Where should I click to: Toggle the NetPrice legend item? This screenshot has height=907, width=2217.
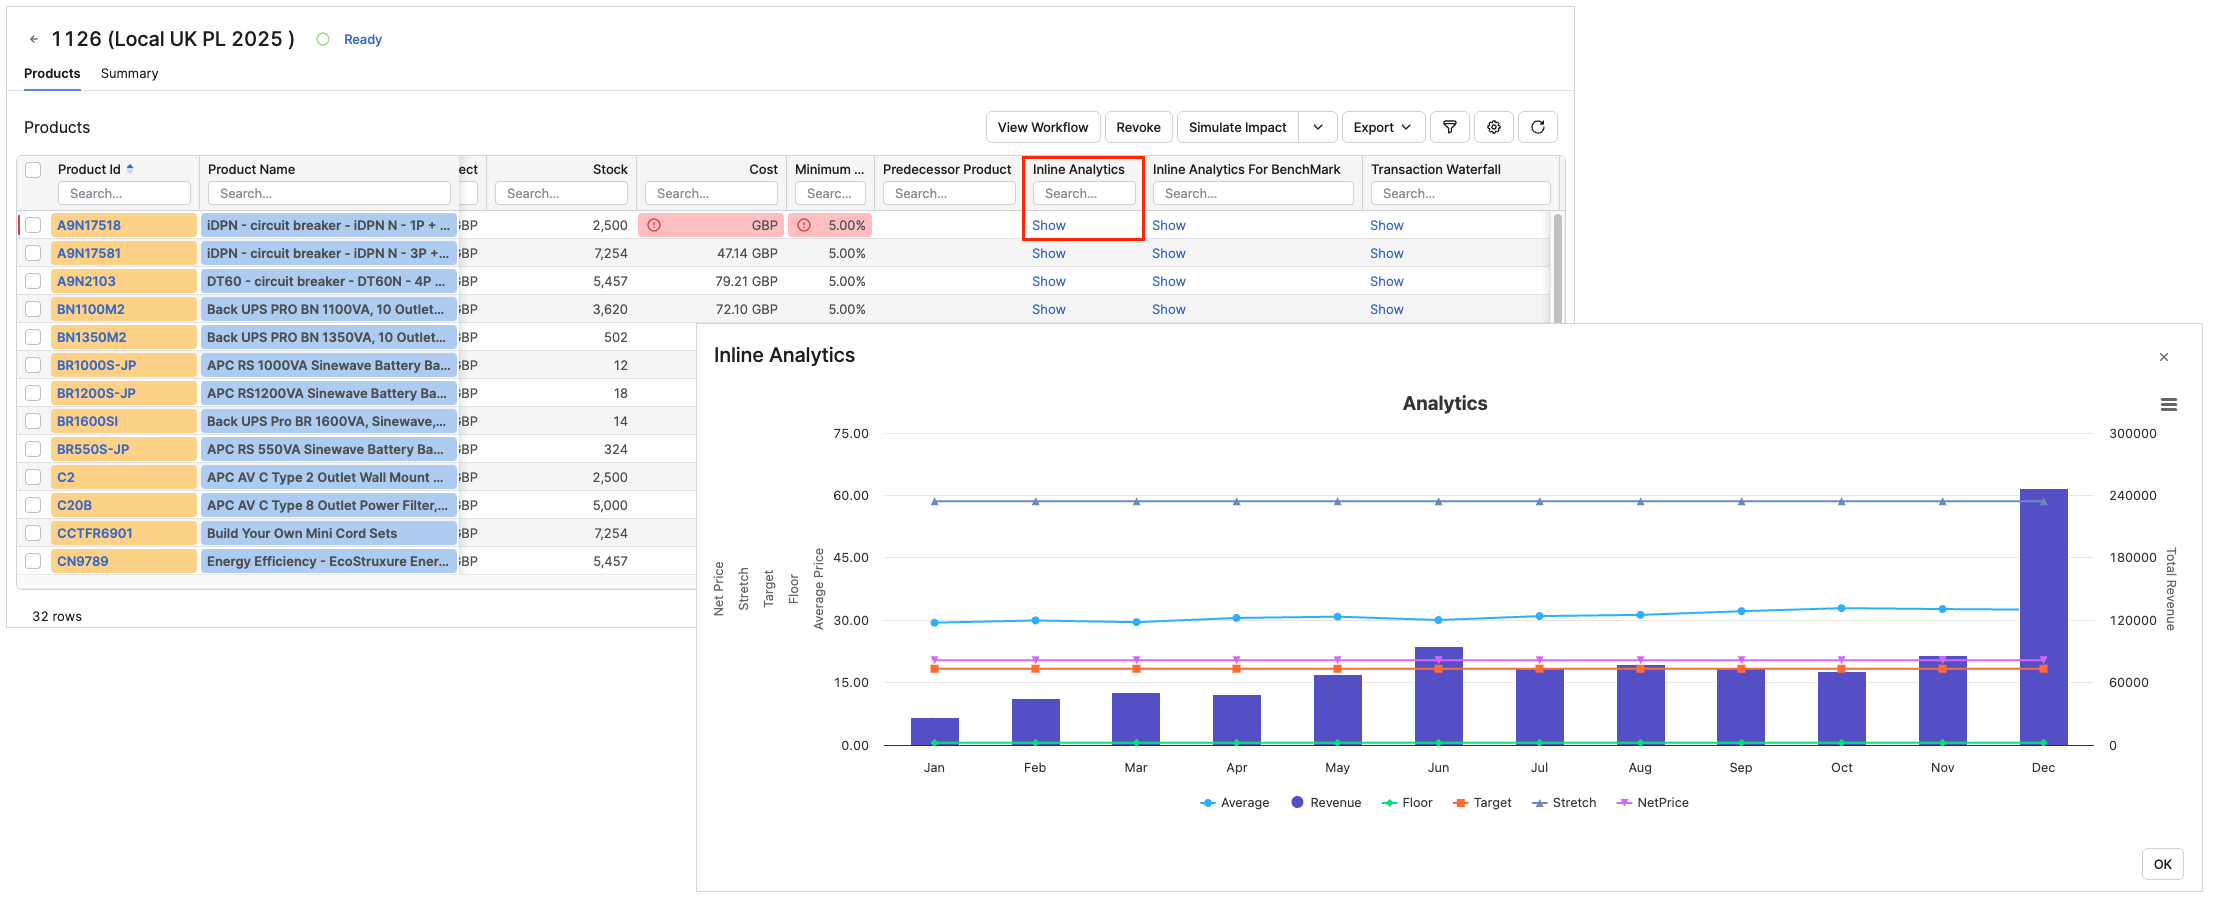1652,803
